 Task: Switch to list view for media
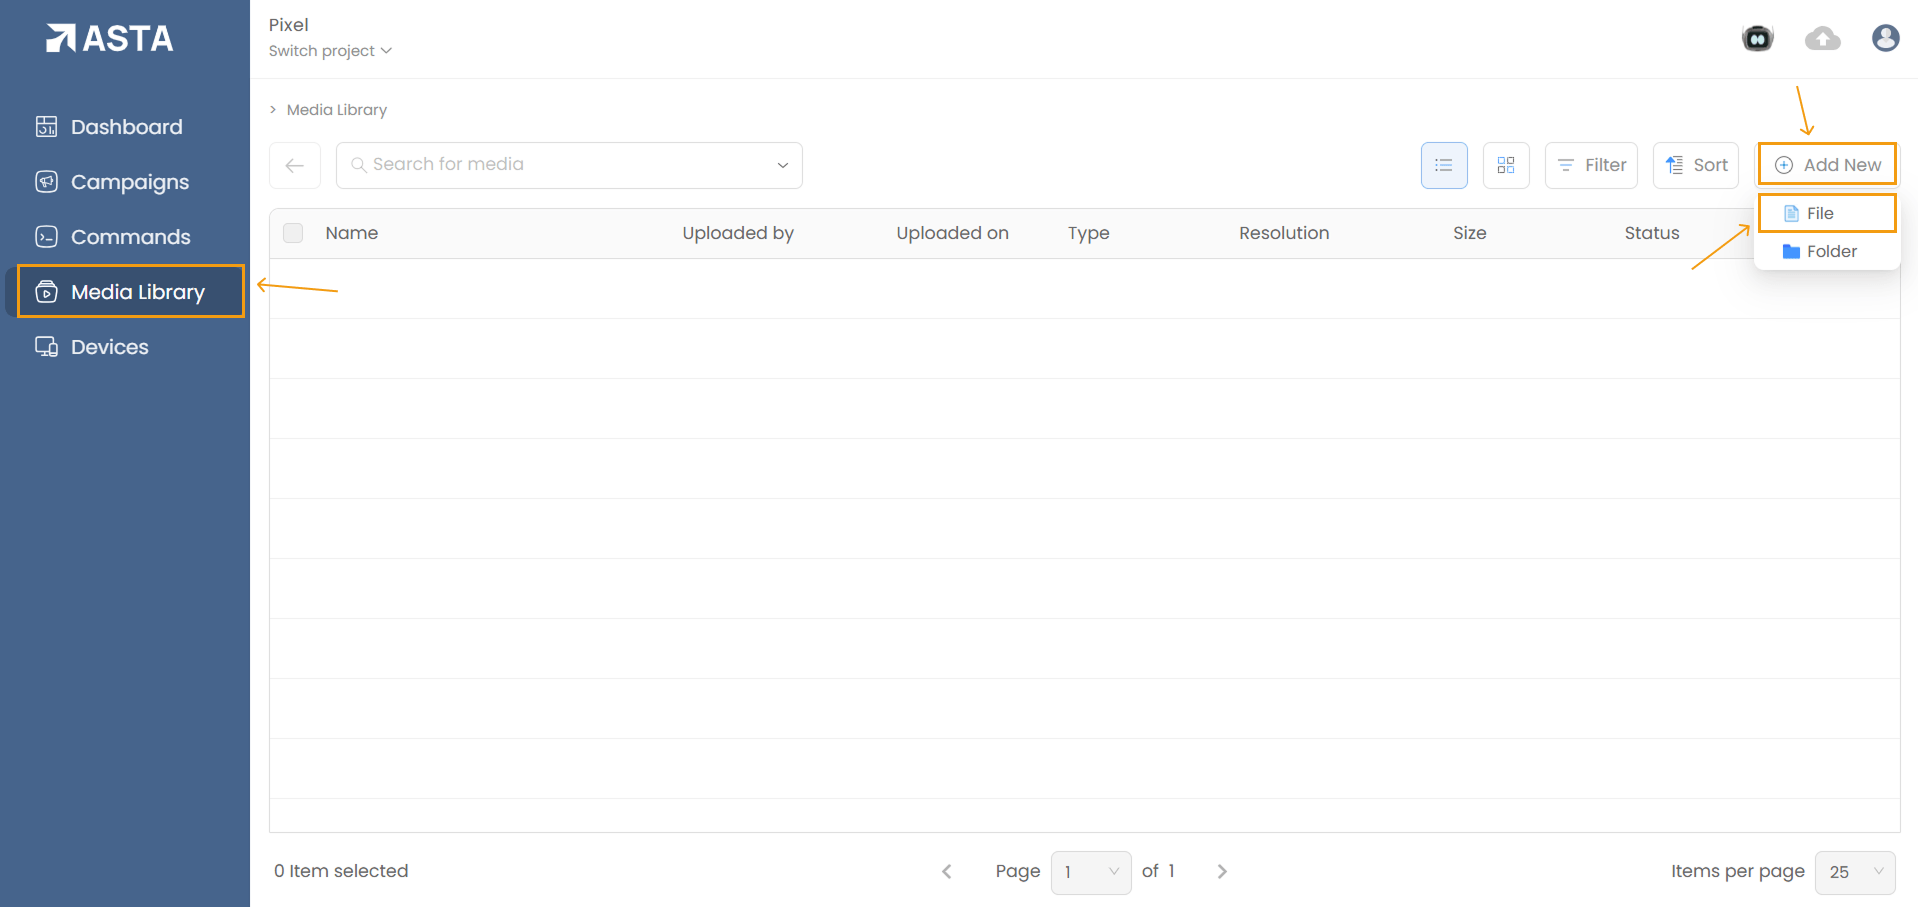1443,165
